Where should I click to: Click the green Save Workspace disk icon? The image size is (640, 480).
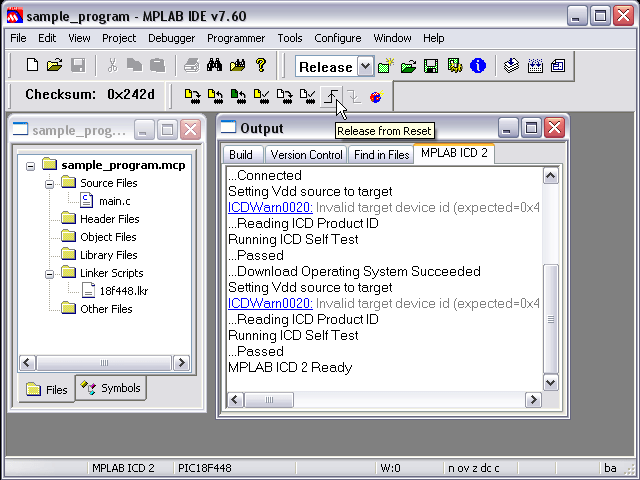[x=431, y=66]
